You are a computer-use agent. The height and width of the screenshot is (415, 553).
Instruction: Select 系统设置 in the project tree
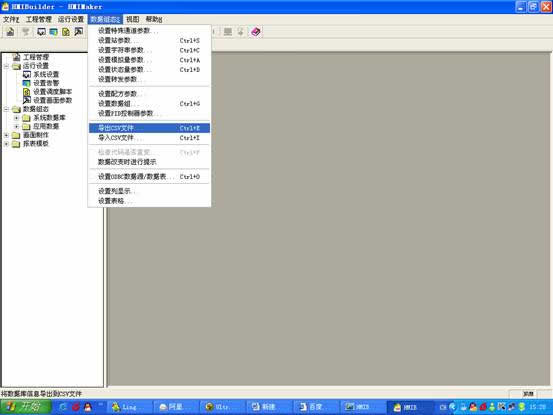pos(46,74)
